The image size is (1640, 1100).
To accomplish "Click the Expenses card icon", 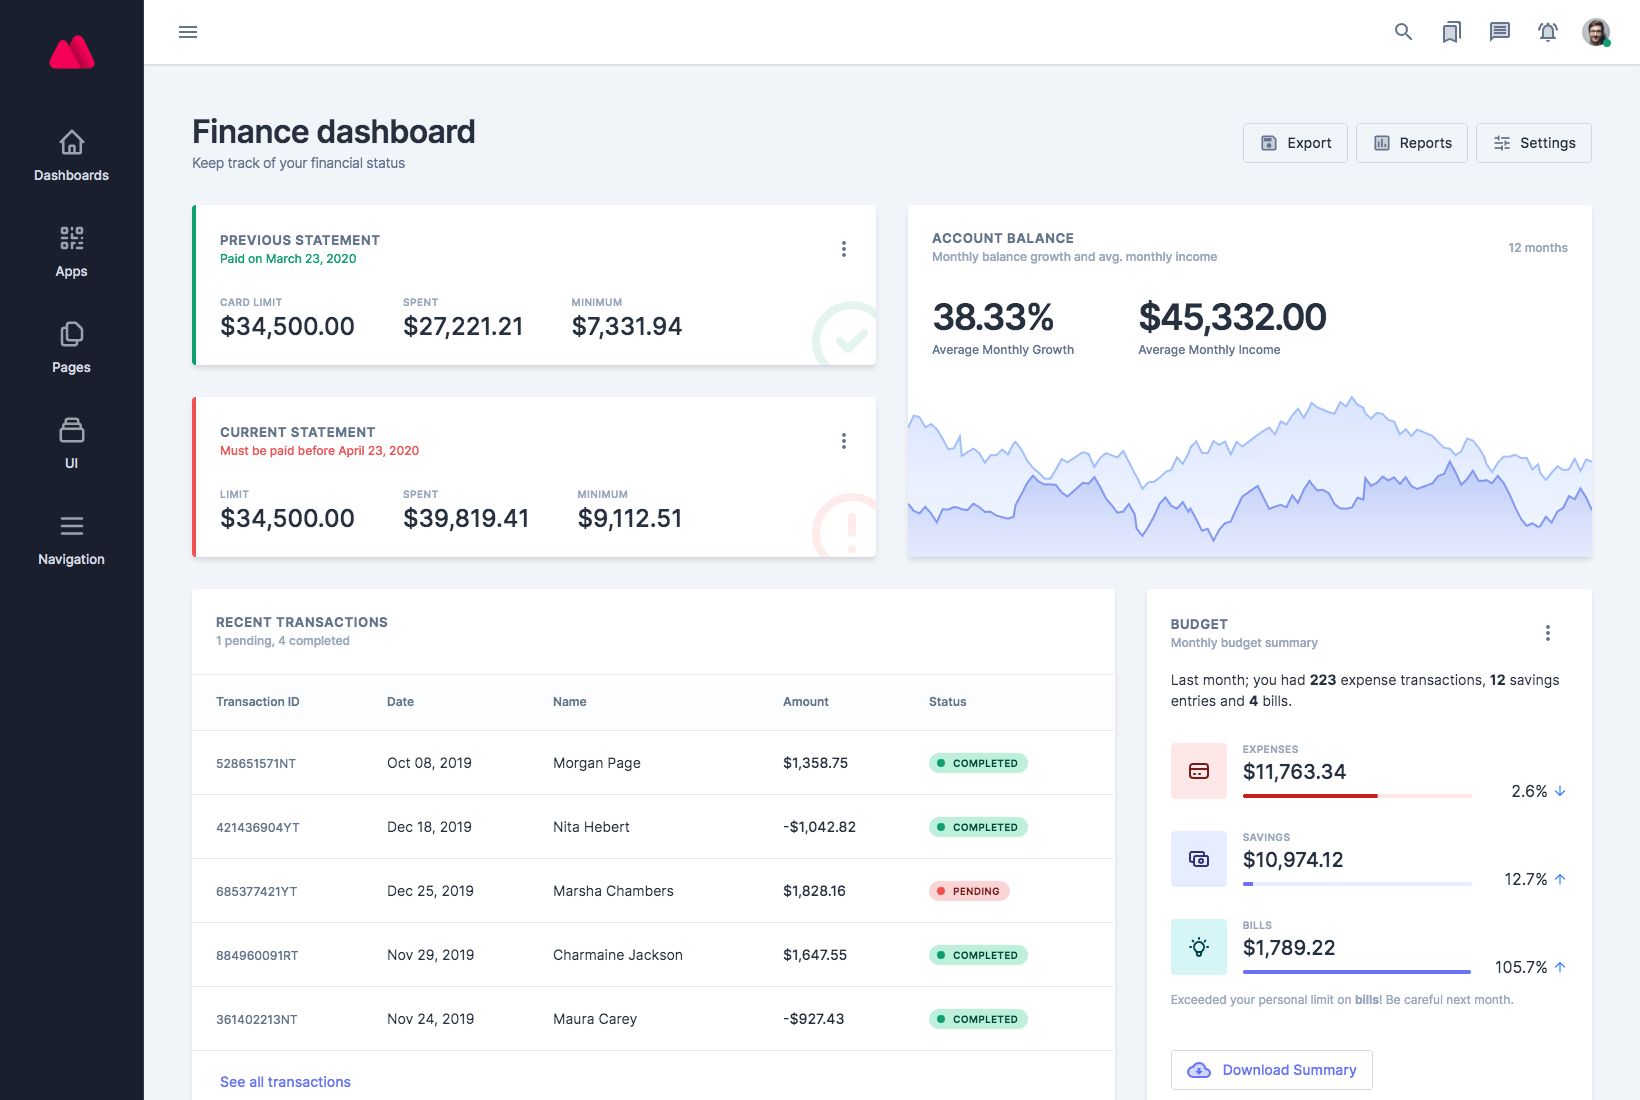I will [1198, 771].
